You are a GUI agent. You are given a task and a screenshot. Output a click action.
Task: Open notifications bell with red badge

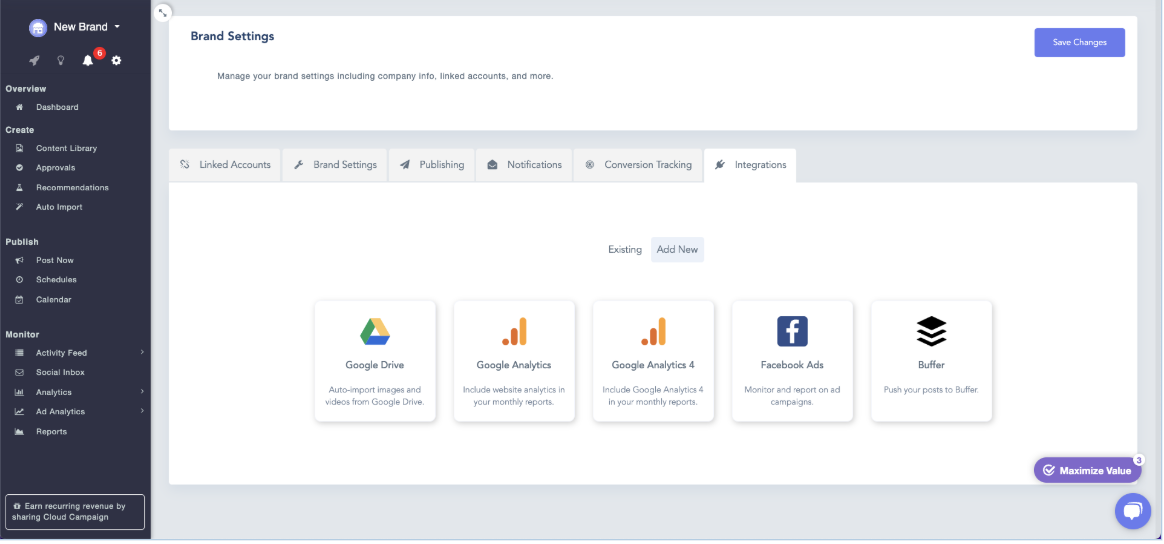(88, 60)
